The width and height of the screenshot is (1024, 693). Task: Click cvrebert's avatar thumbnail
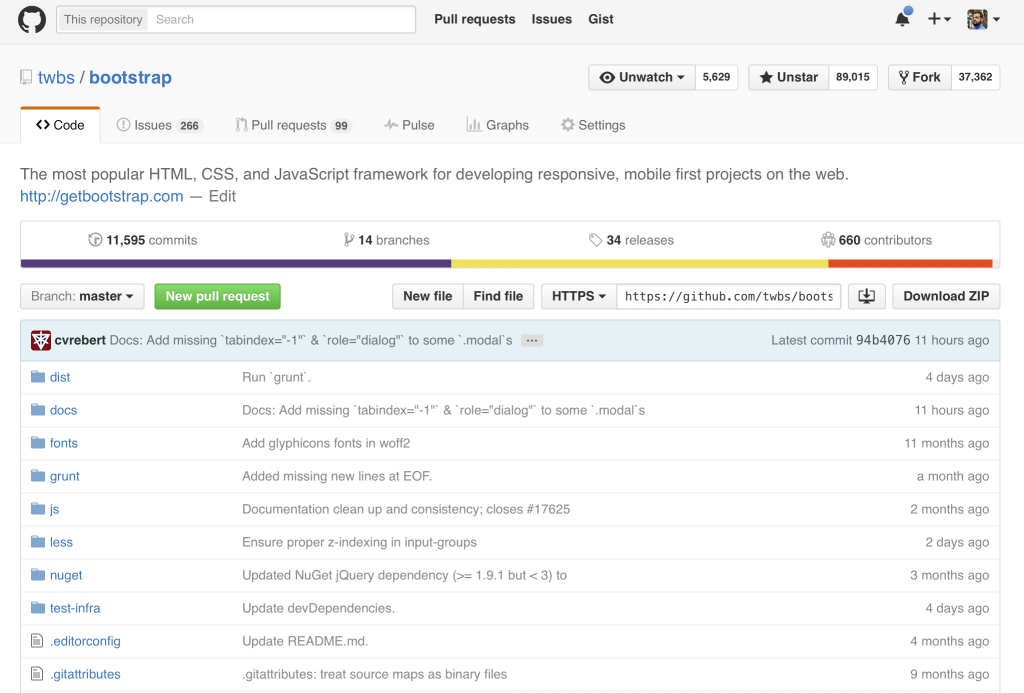pos(41,340)
